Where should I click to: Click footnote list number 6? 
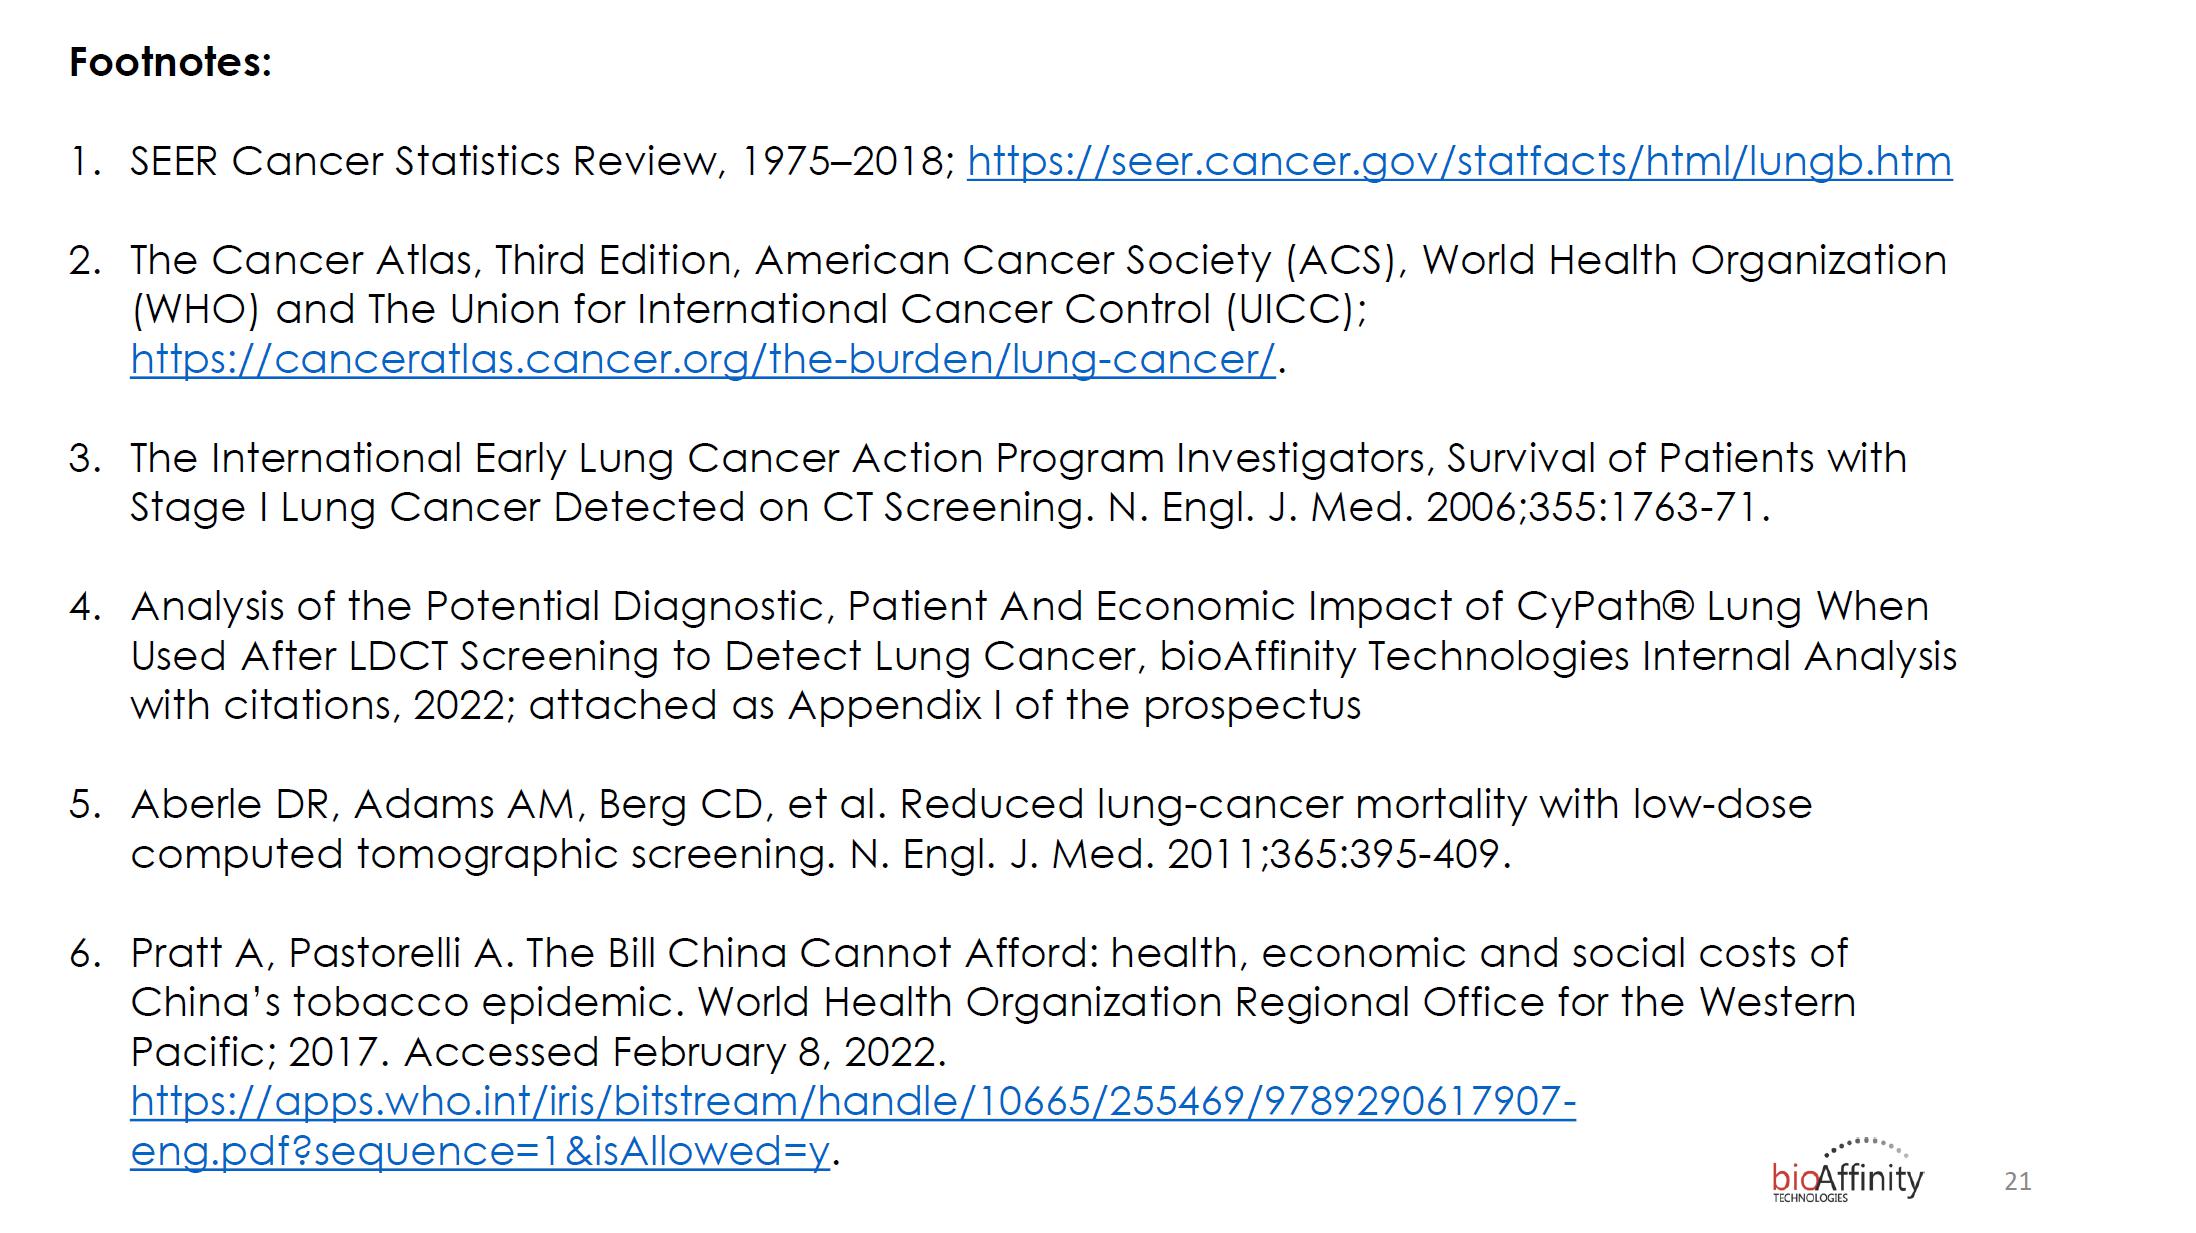click(85, 954)
